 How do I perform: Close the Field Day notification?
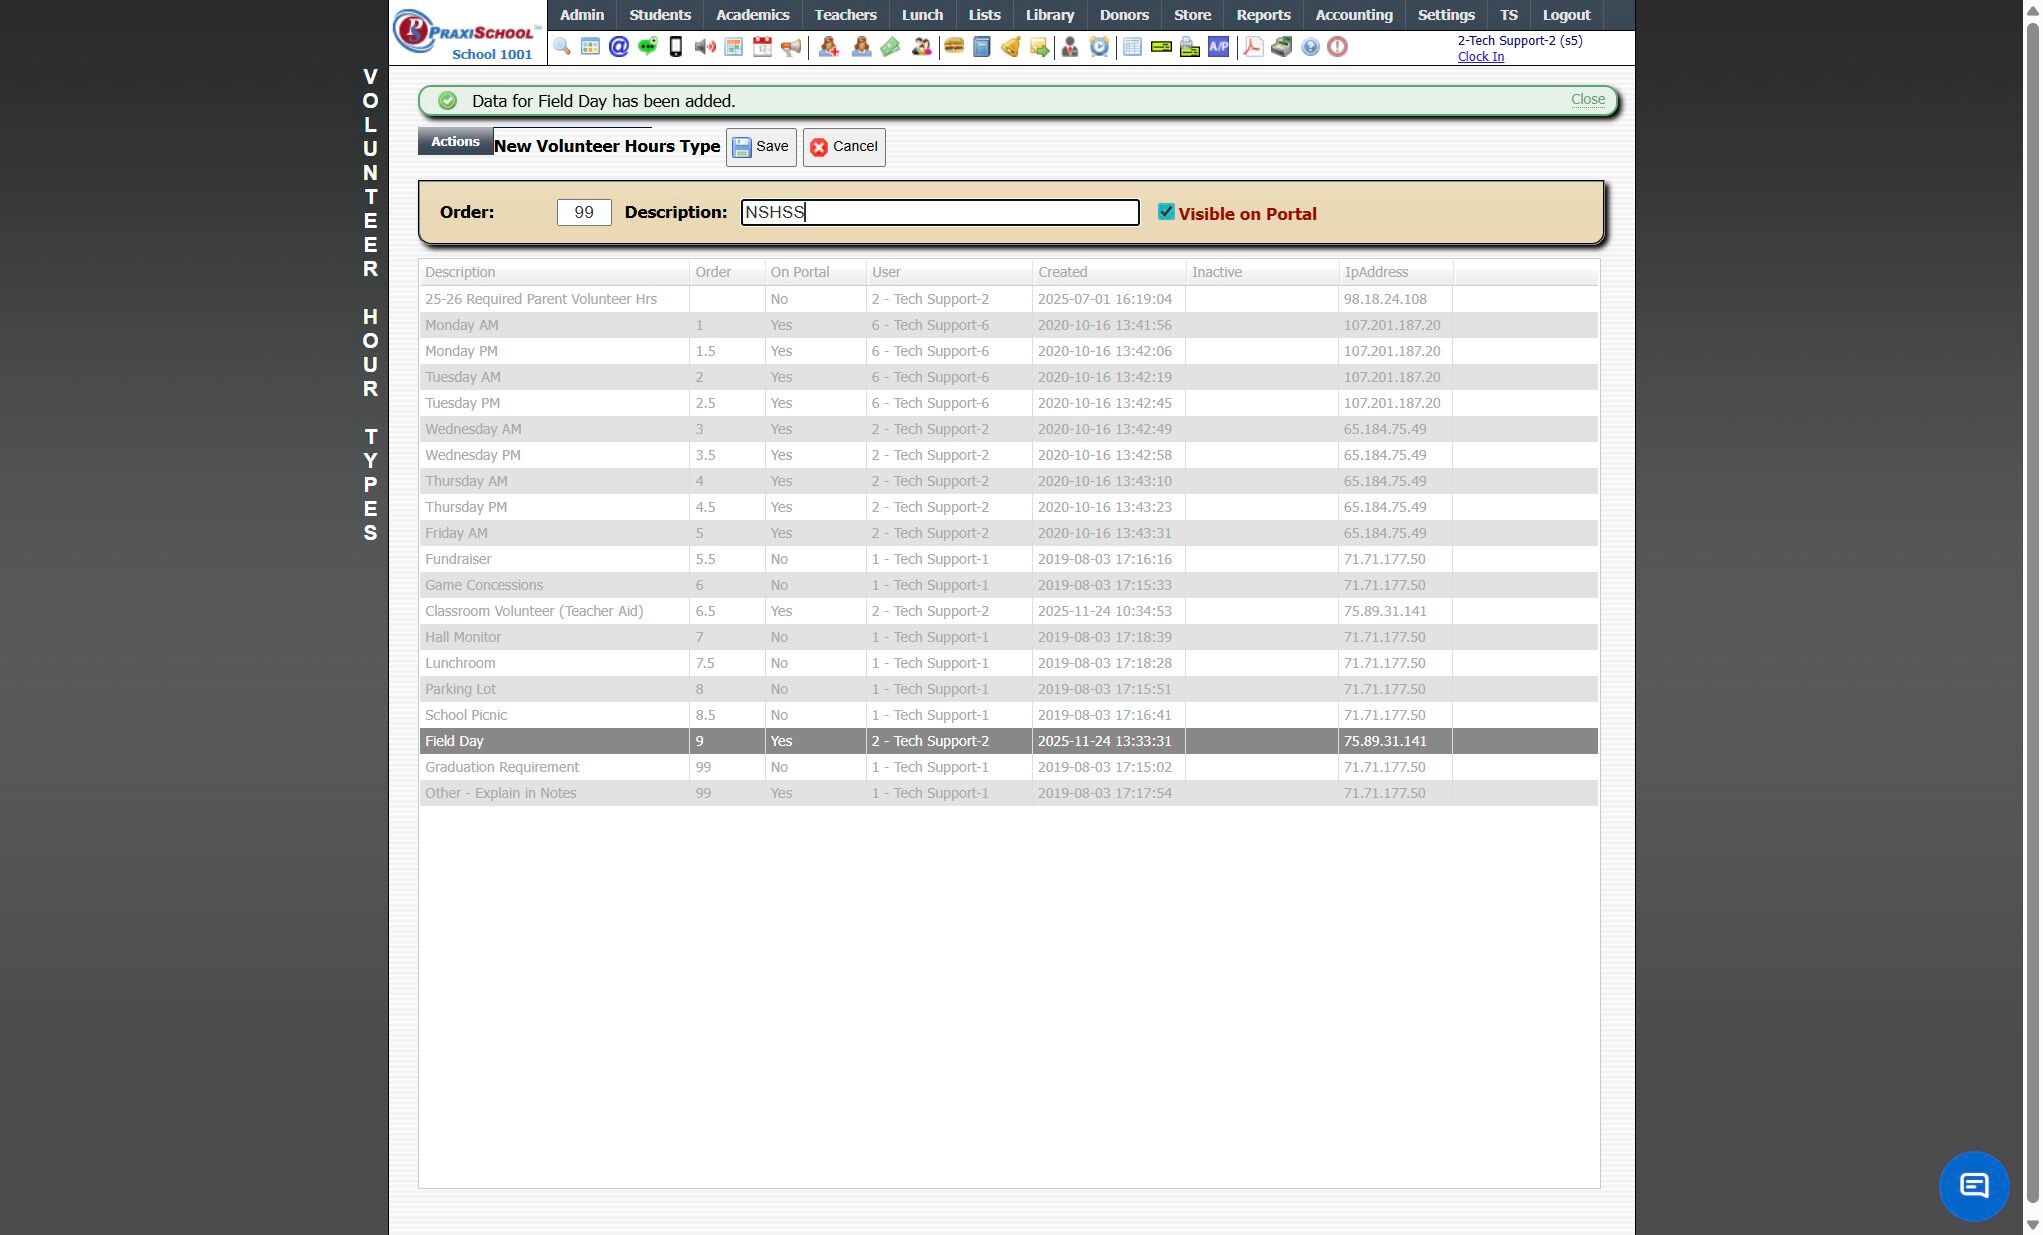point(1587,99)
